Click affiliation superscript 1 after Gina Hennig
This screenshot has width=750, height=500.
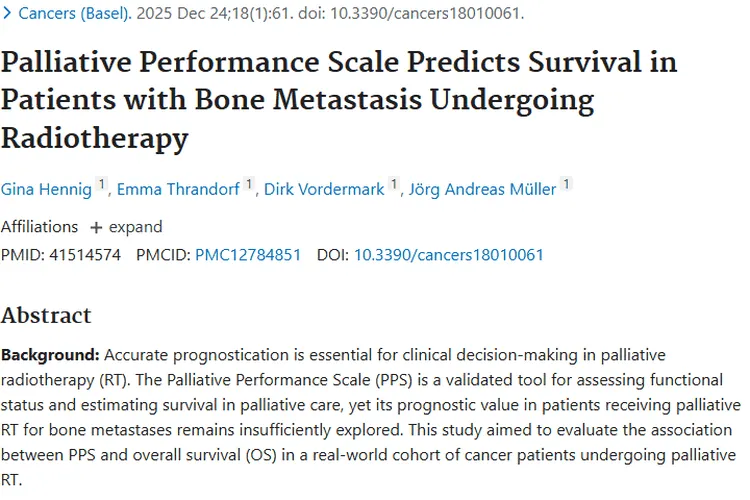tap(102, 185)
